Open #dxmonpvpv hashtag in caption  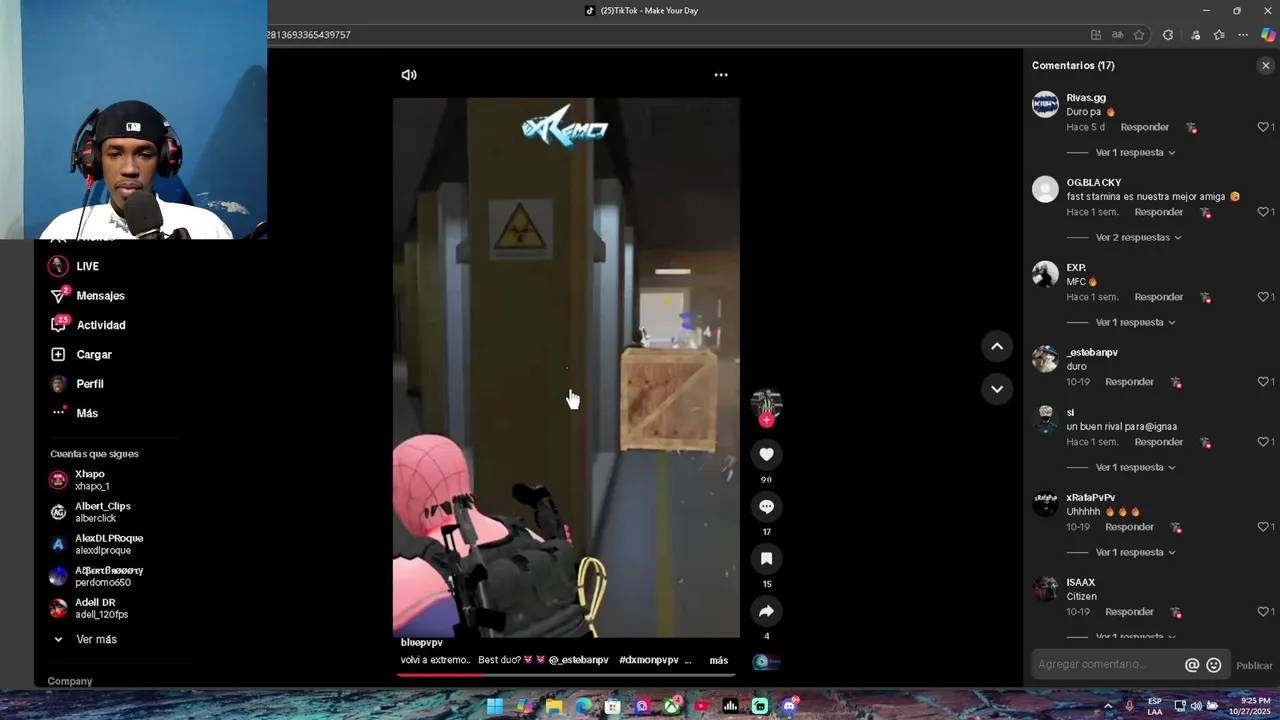(649, 661)
